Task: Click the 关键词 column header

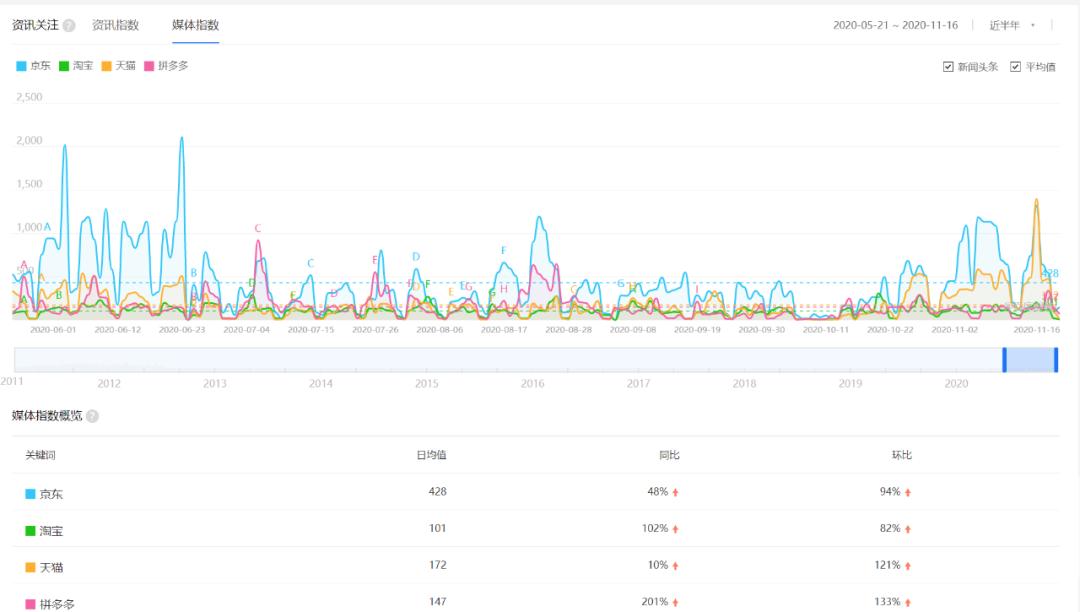Action: pos(41,455)
